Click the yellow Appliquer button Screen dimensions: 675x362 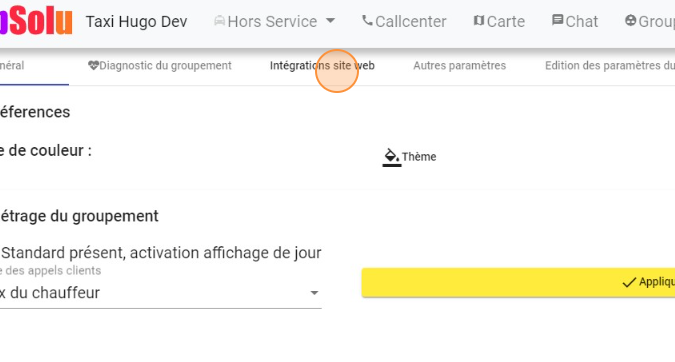tap(518, 282)
